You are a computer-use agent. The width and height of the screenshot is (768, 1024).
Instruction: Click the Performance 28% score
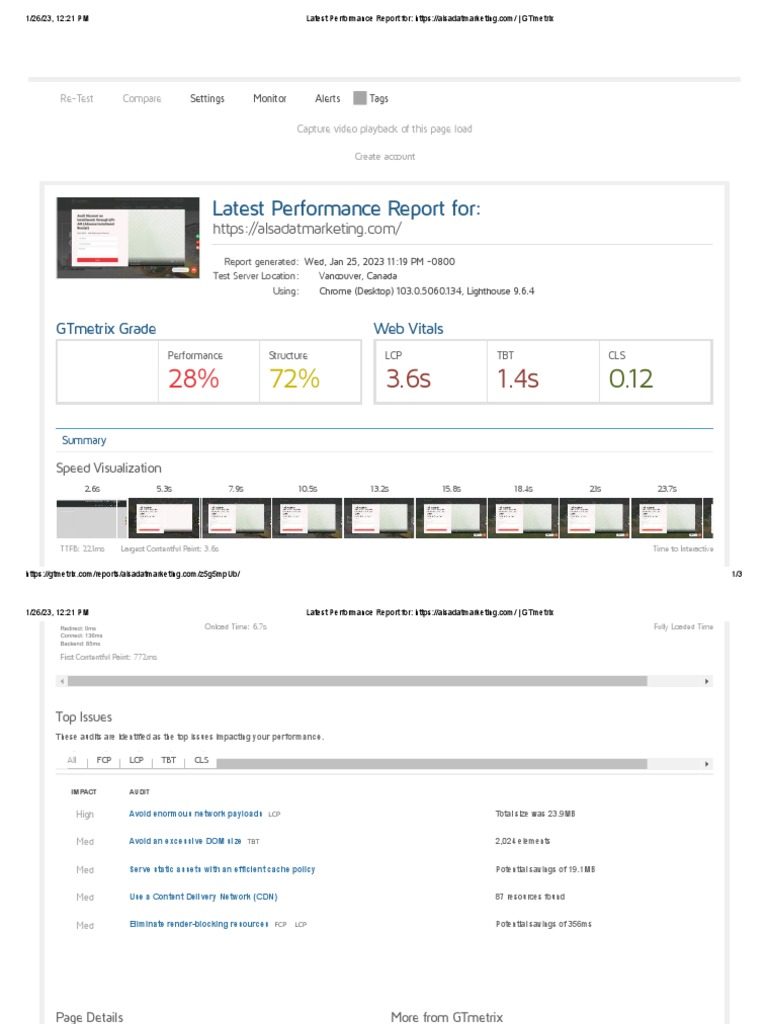[x=194, y=378]
